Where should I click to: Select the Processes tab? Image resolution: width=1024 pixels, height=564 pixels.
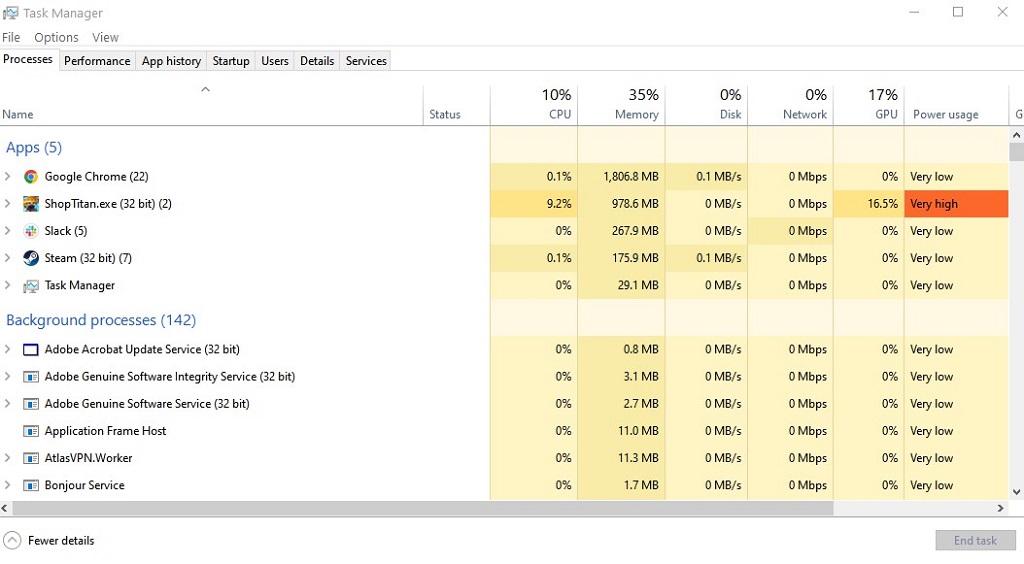(28, 59)
